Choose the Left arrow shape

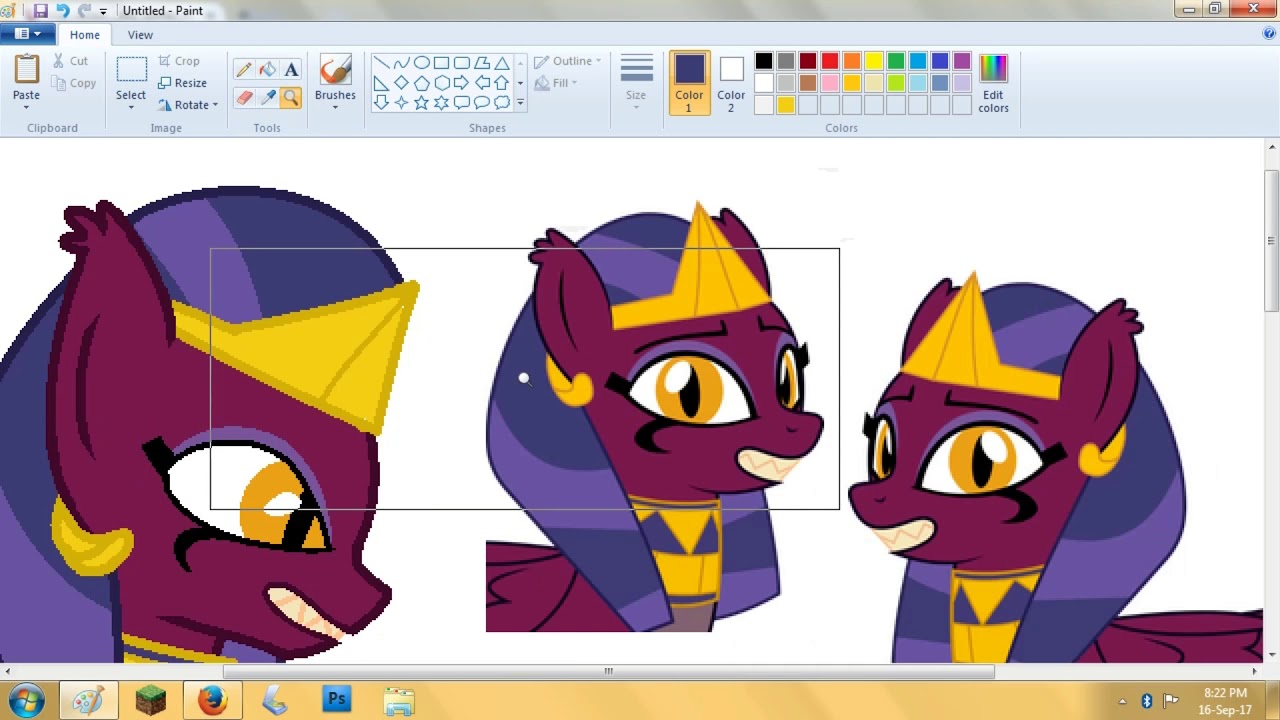pyautogui.click(x=481, y=83)
